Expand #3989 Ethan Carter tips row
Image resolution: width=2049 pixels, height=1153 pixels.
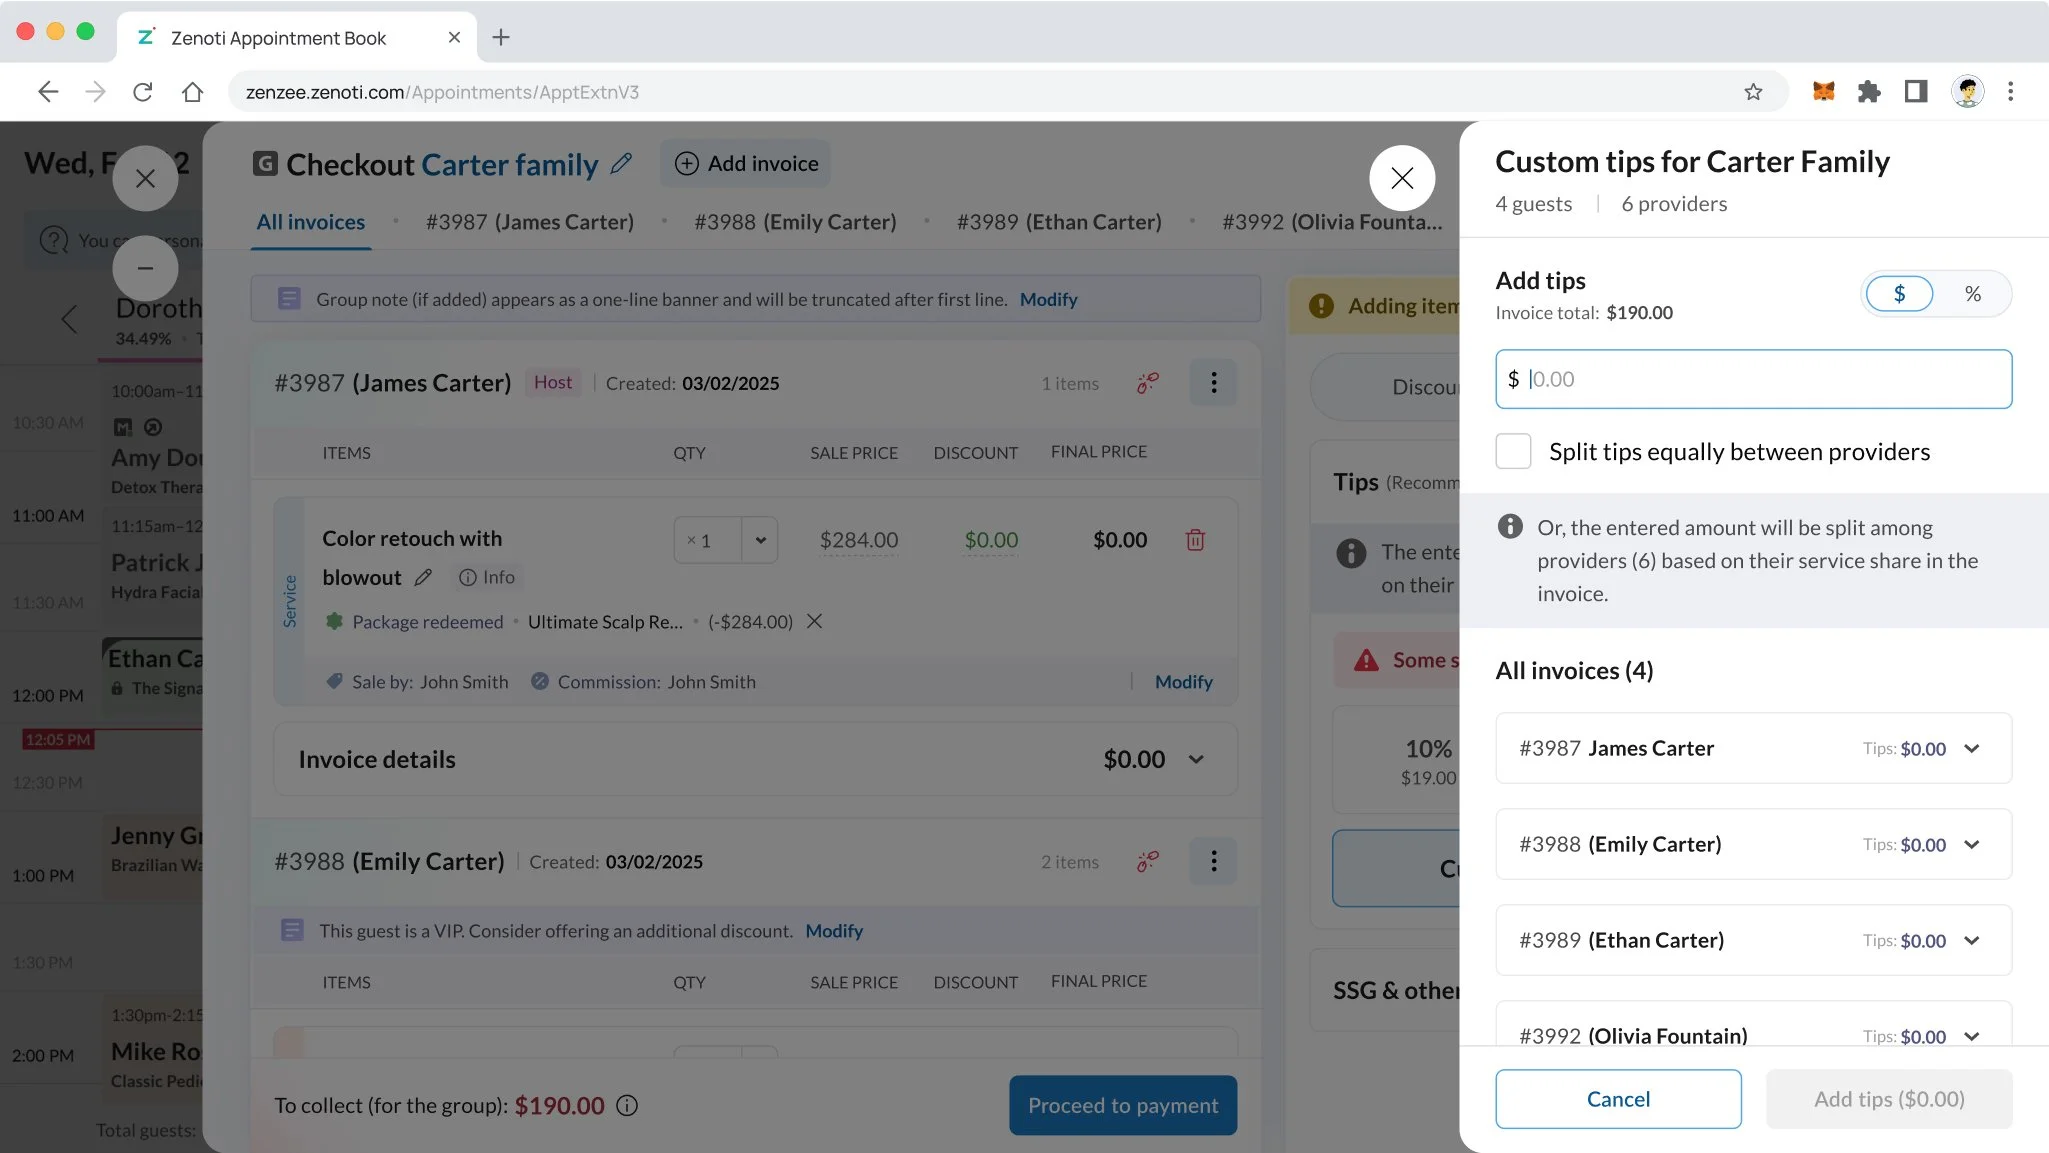1971,941
